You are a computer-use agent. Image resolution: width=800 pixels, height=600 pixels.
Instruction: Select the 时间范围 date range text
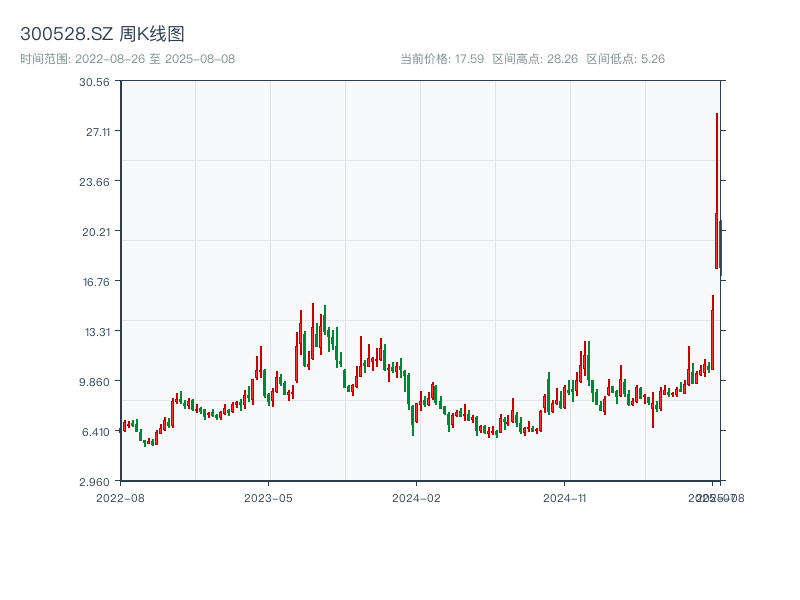pos(128,59)
